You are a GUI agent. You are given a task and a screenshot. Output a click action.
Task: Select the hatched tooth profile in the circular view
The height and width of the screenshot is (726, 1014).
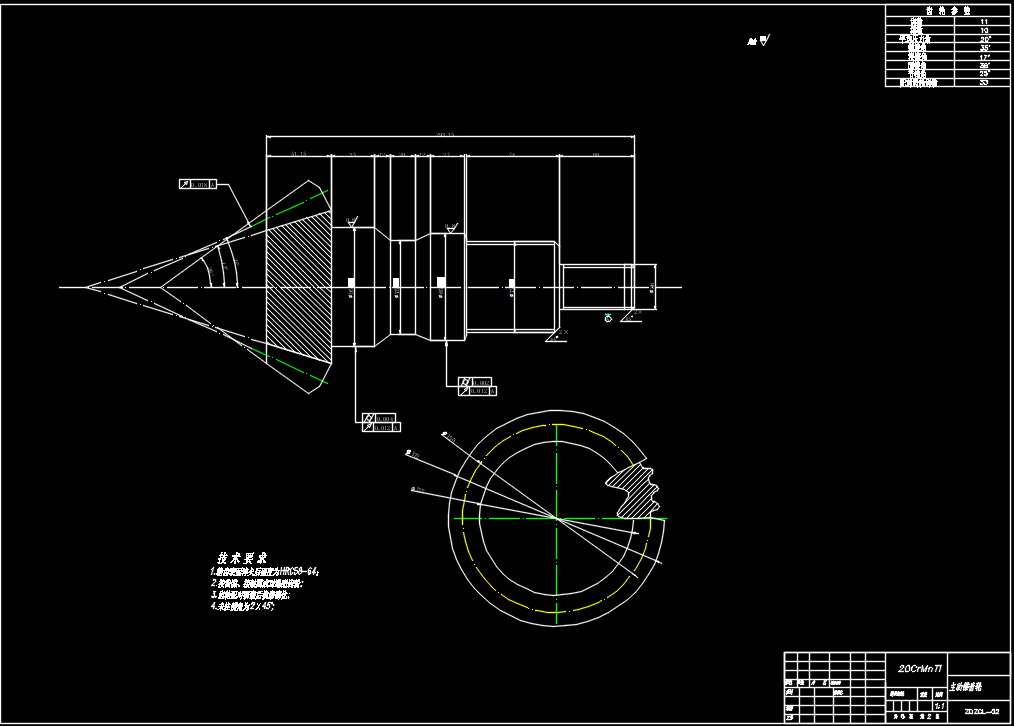[x=630, y=489]
